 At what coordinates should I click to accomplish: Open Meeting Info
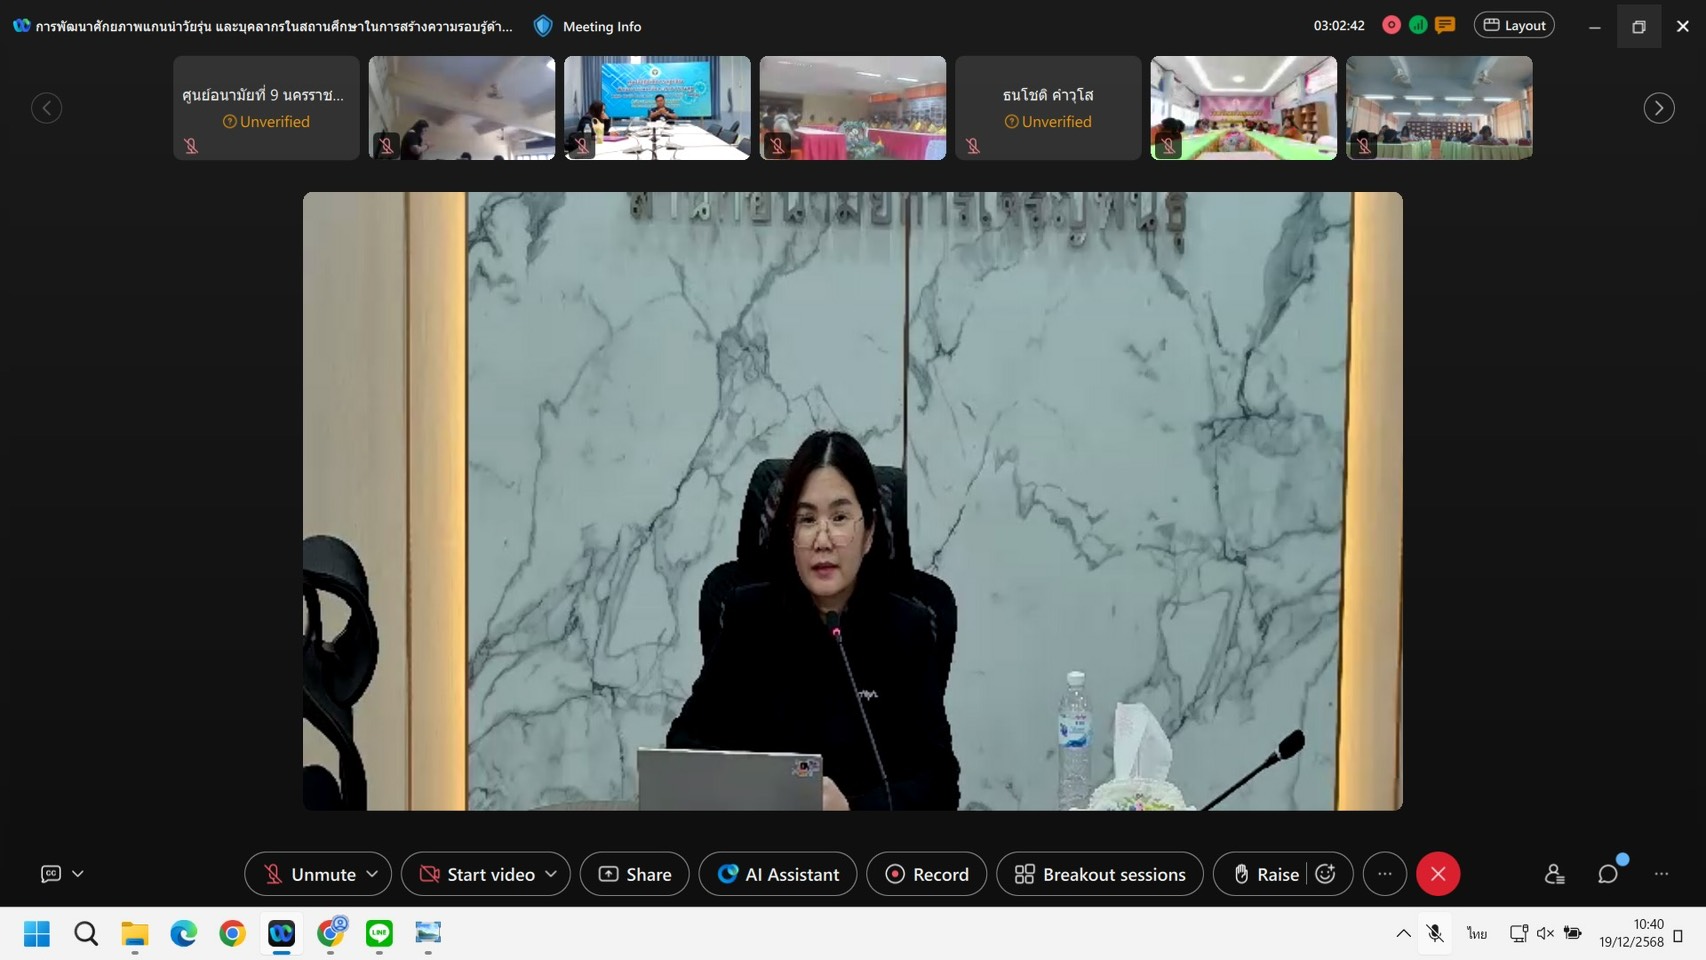(x=589, y=26)
